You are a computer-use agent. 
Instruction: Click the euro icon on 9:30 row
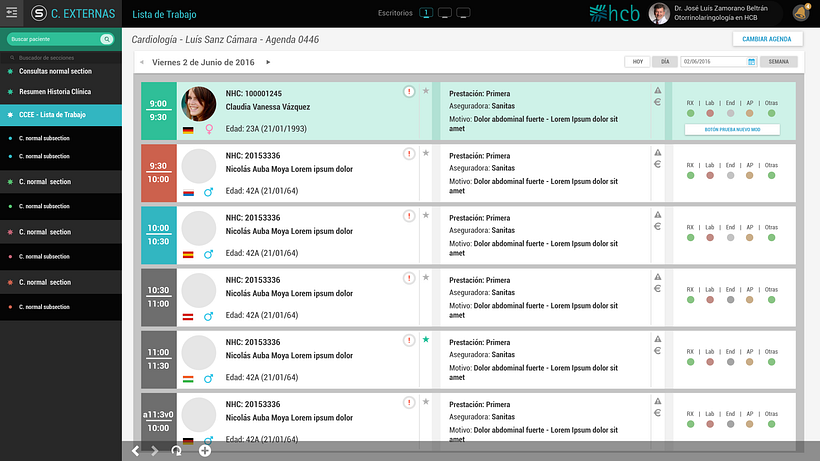pyautogui.click(x=657, y=164)
